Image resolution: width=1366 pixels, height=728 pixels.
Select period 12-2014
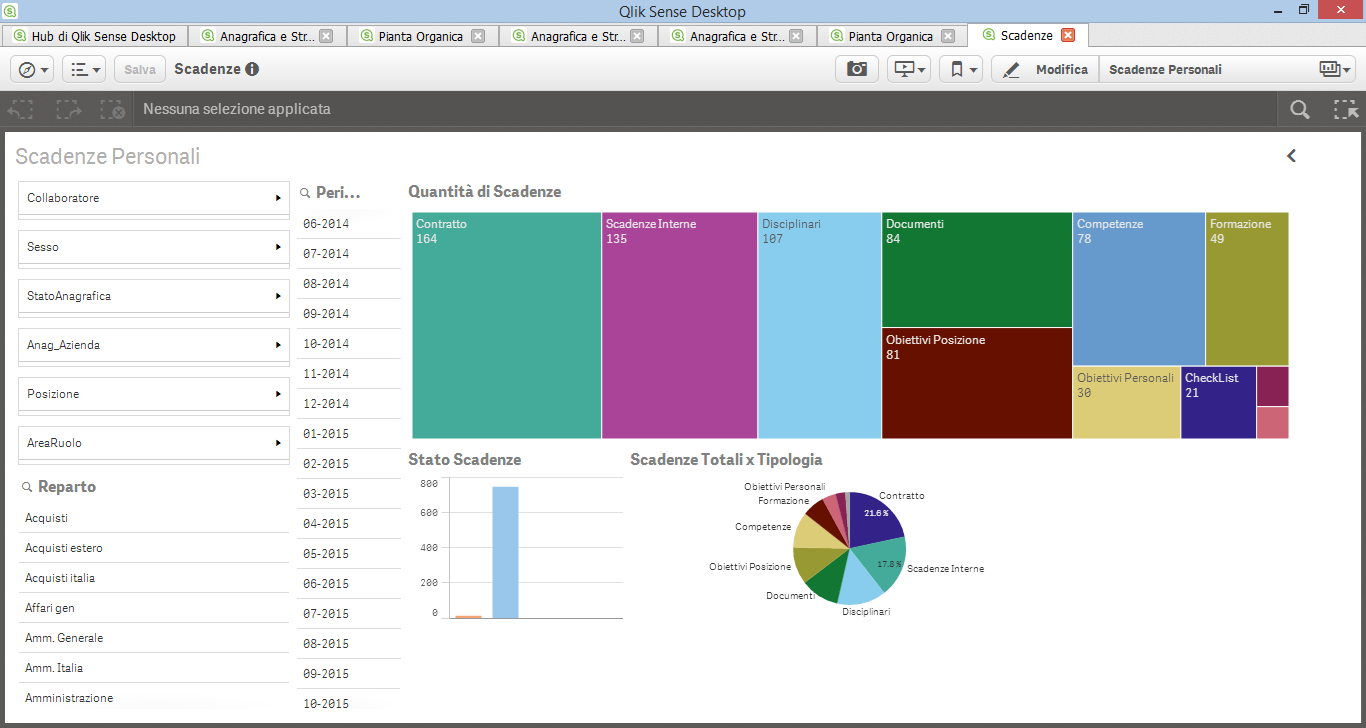click(x=349, y=404)
